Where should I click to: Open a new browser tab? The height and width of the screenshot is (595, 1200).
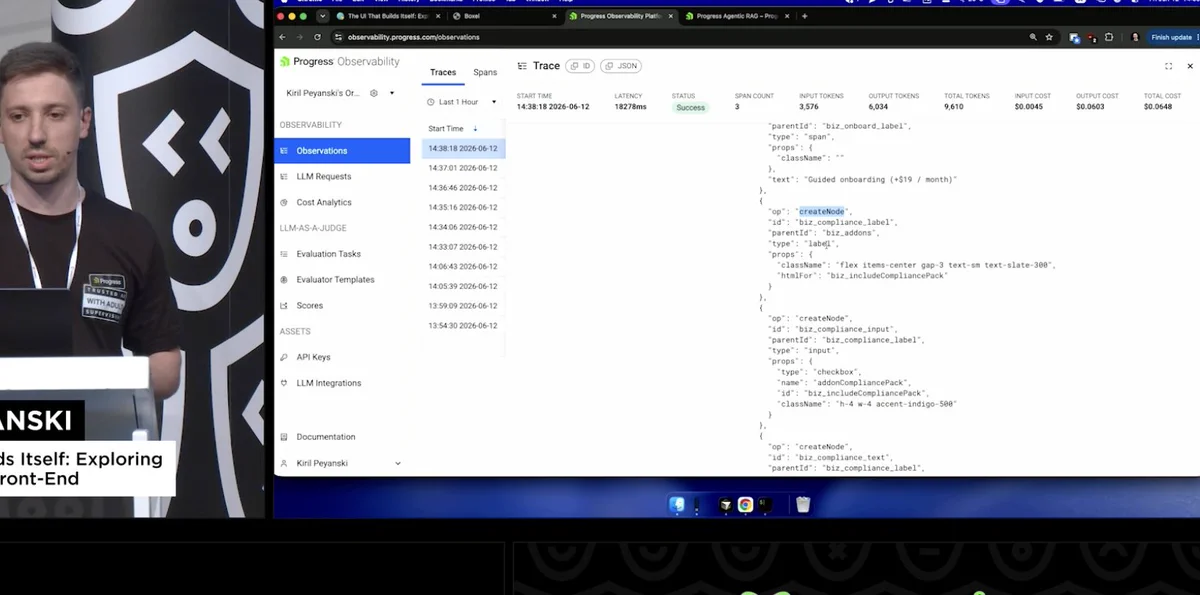point(805,16)
